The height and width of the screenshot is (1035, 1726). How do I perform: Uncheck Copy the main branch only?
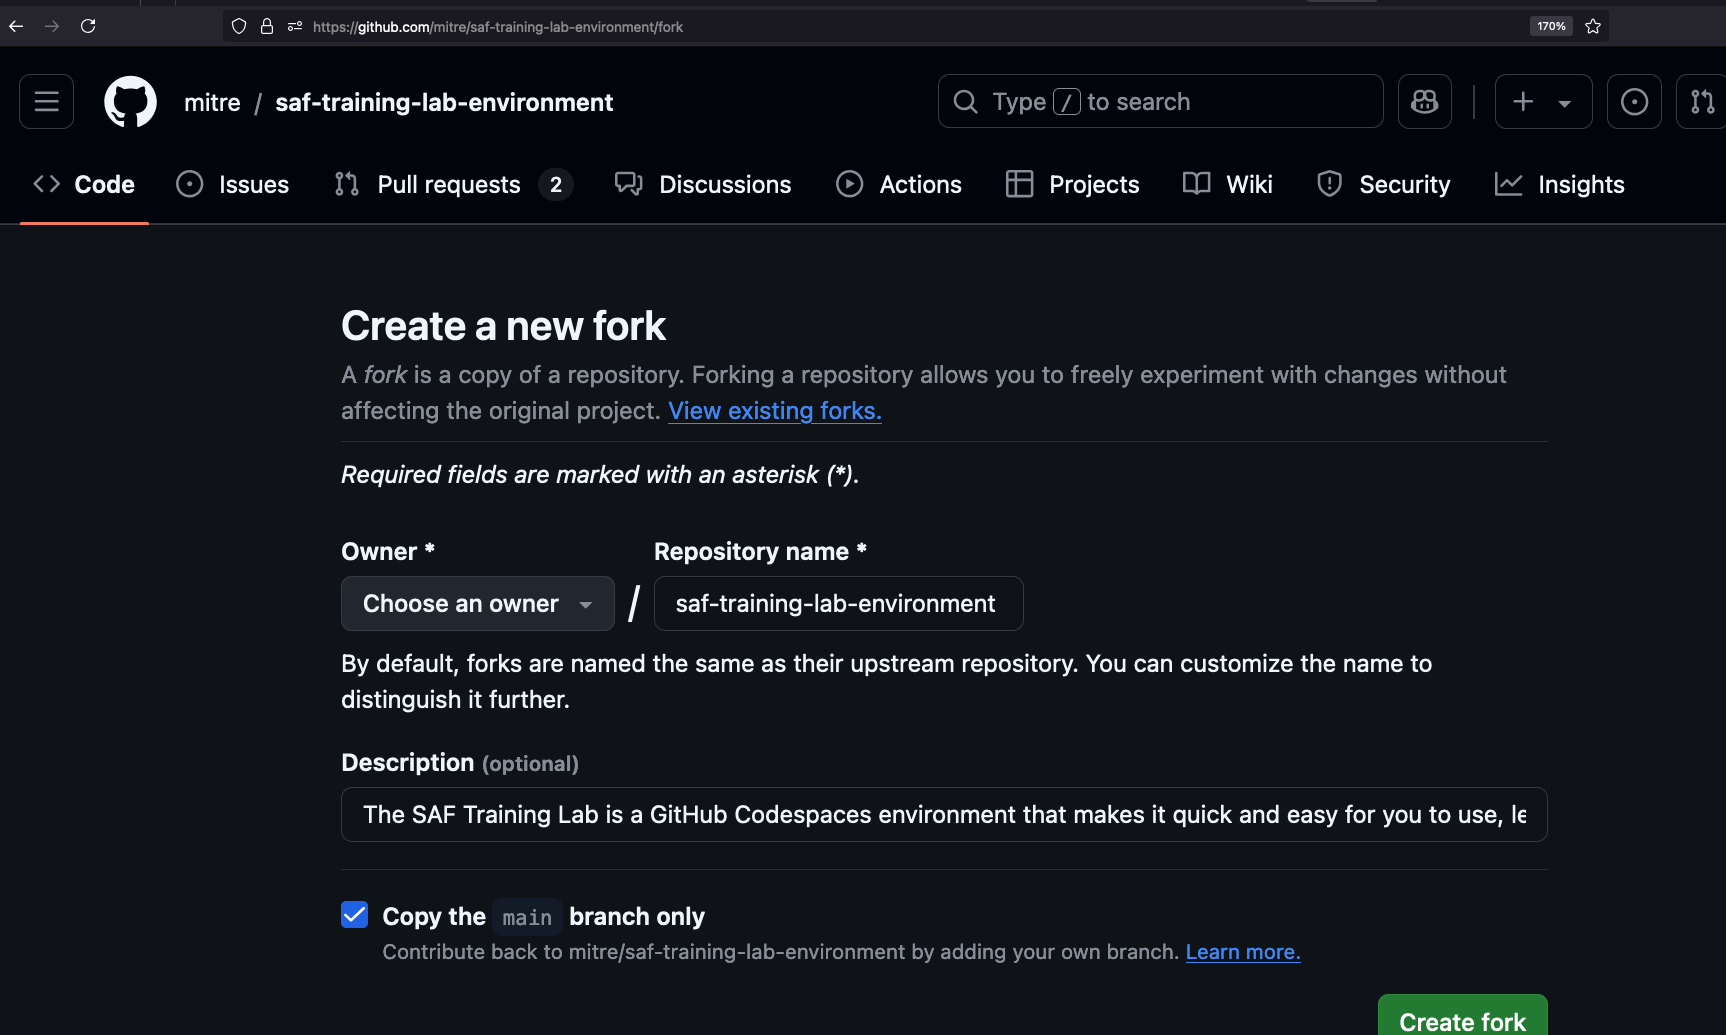click(354, 915)
